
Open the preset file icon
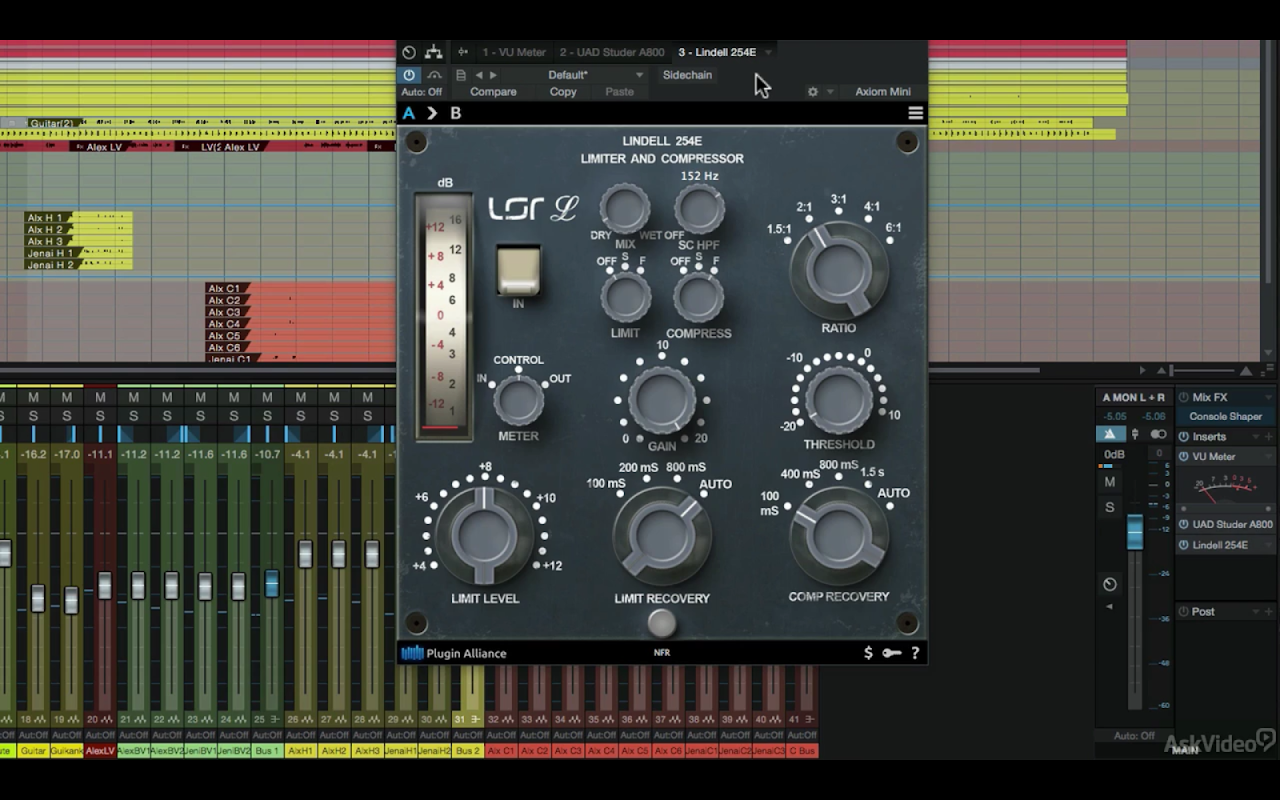coord(461,75)
